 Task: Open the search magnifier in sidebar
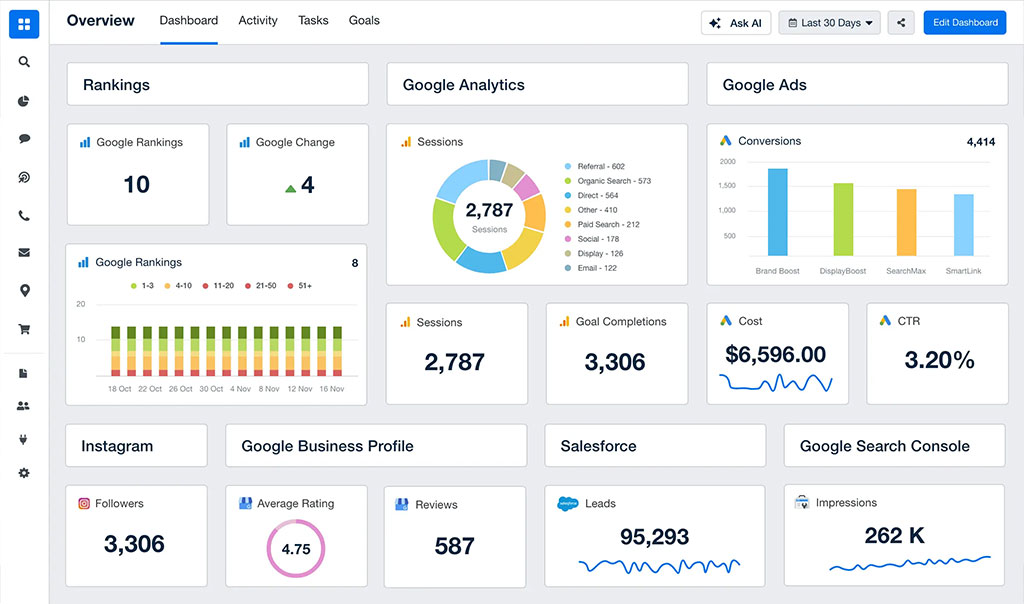click(24, 62)
